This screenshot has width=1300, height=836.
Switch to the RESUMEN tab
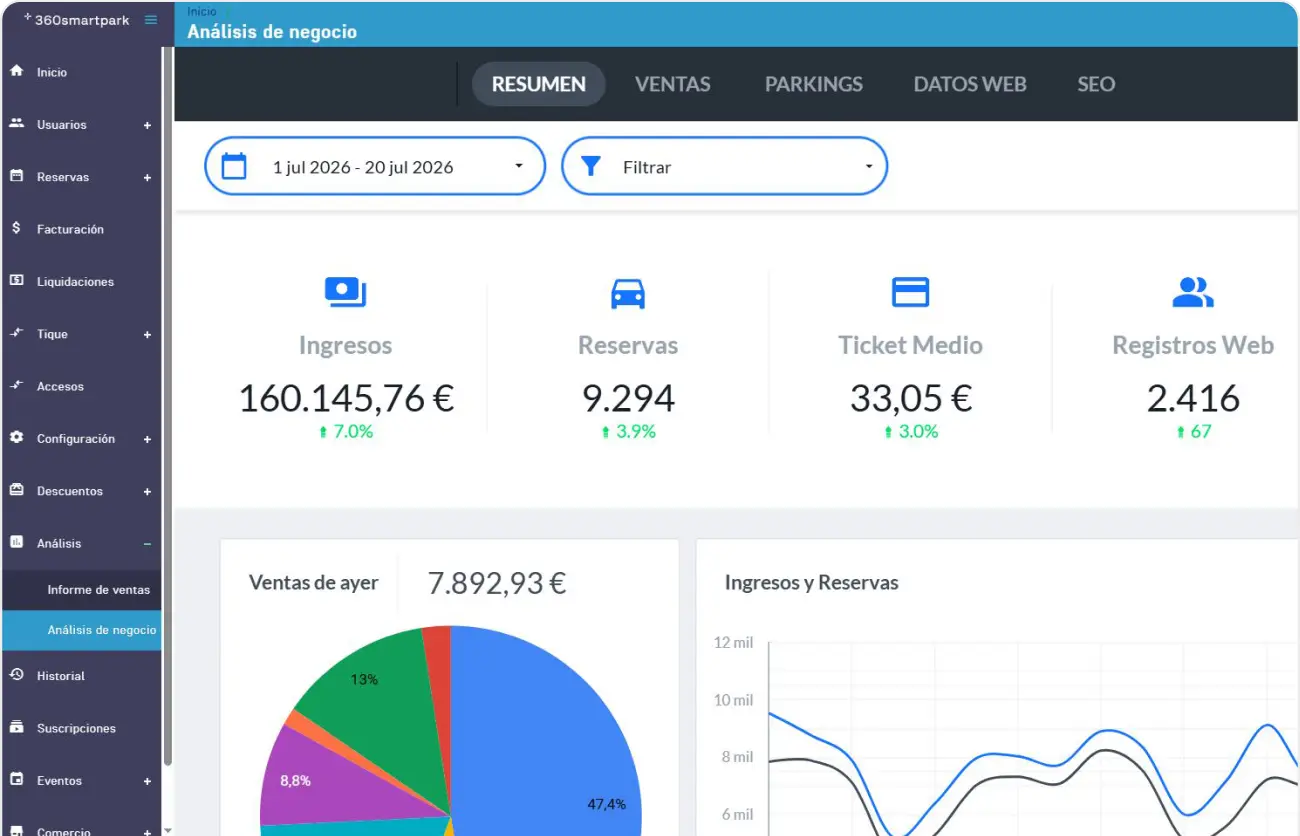click(539, 84)
